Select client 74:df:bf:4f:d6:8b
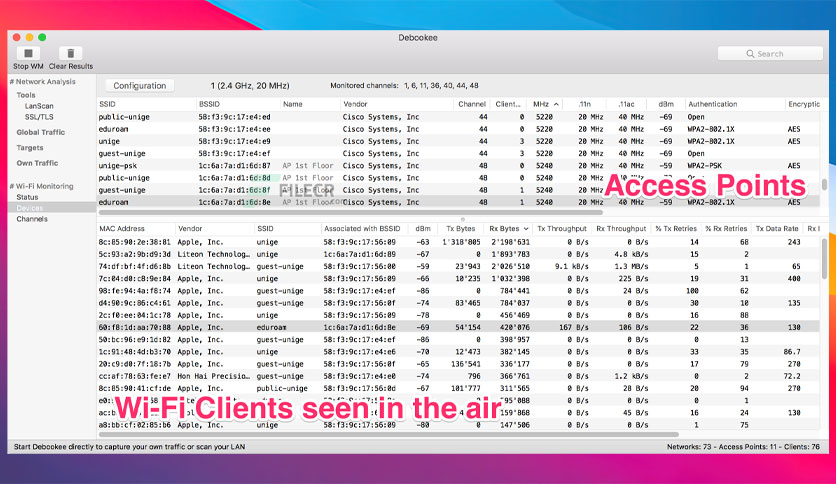836x484 pixels. click(x=459, y=267)
